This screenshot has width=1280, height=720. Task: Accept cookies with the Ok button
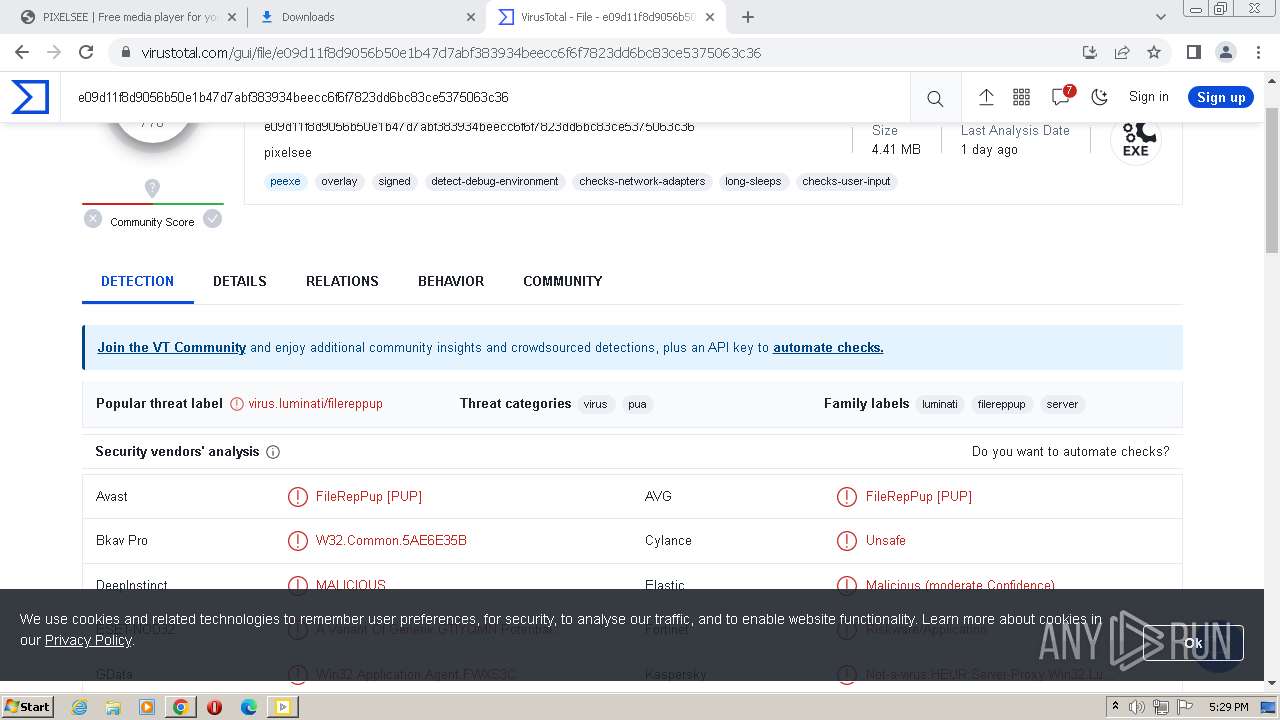point(1193,643)
